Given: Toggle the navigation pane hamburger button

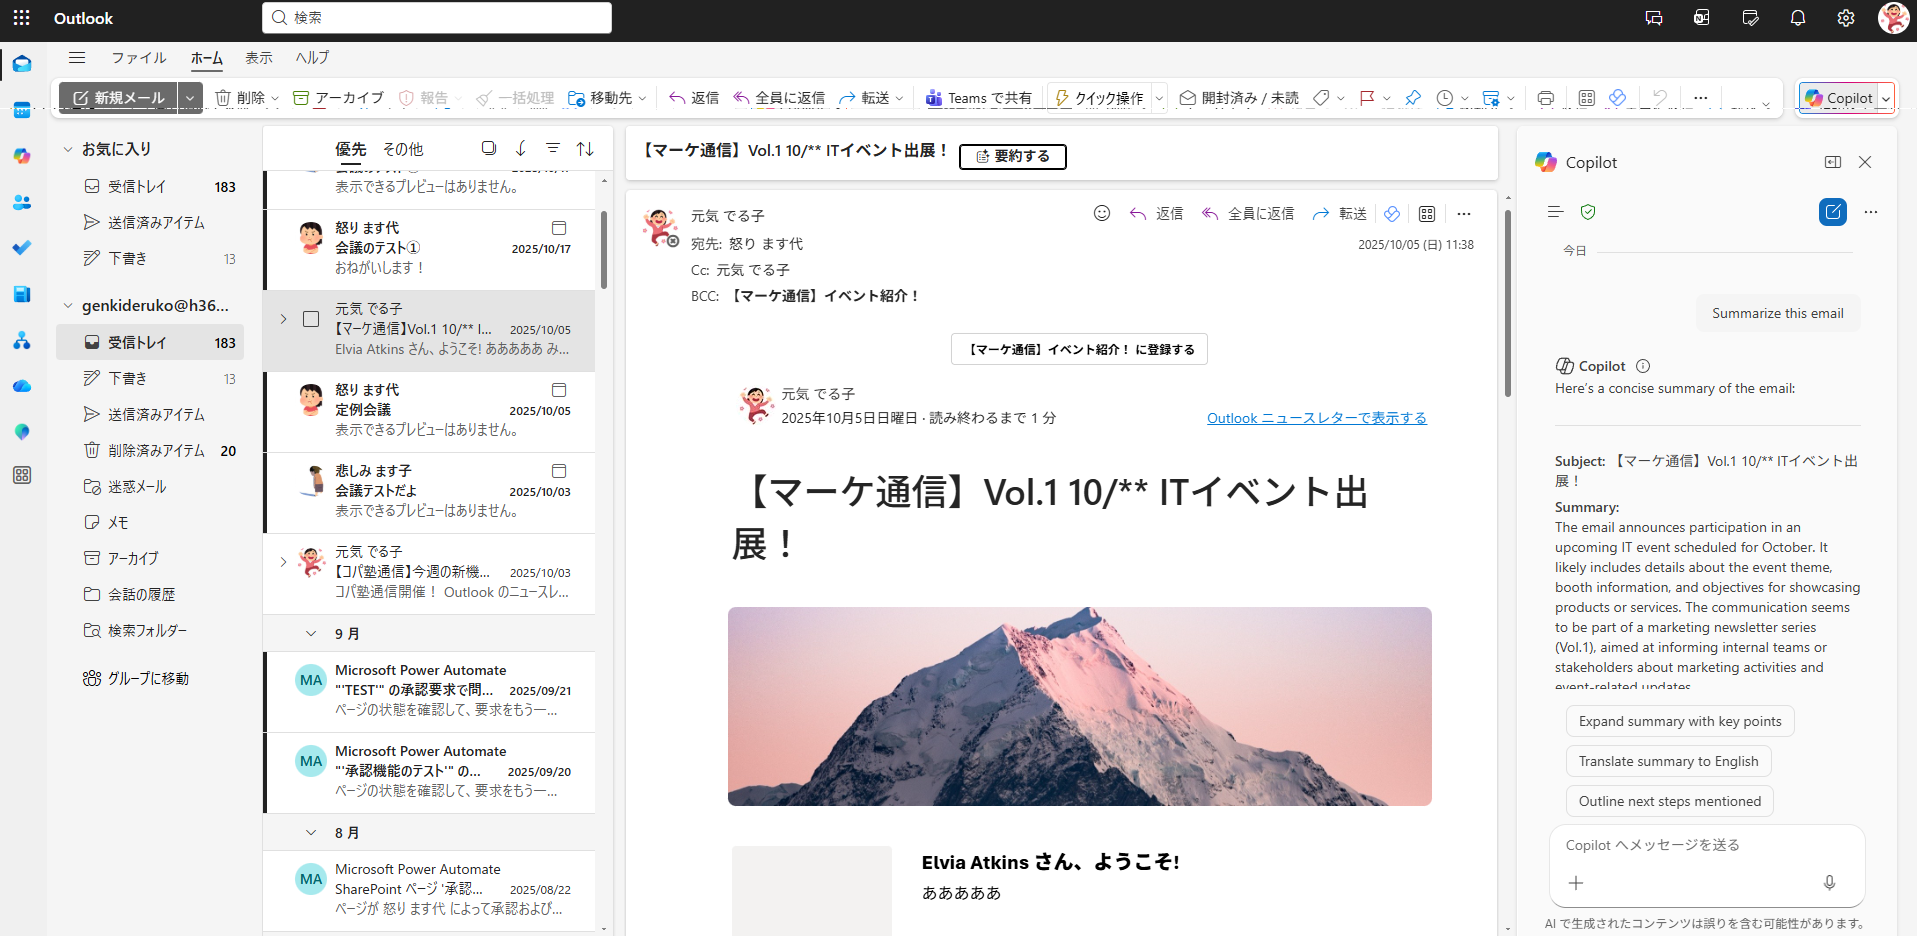Looking at the screenshot, I should [x=77, y=58].
